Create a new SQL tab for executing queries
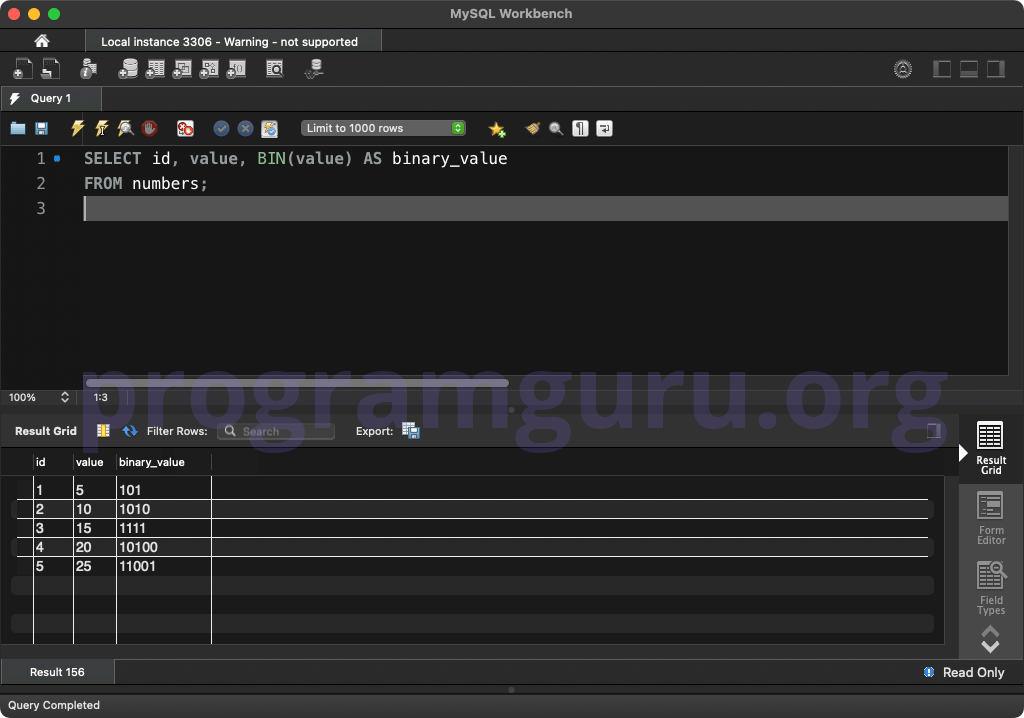The width and height of the screenshot is (1024, 718). click(x=22, y=69)
